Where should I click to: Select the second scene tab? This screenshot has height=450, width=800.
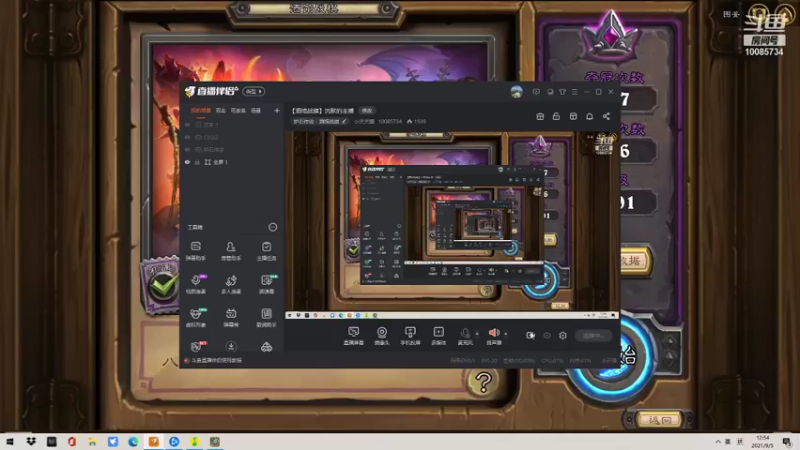(220, 111)
